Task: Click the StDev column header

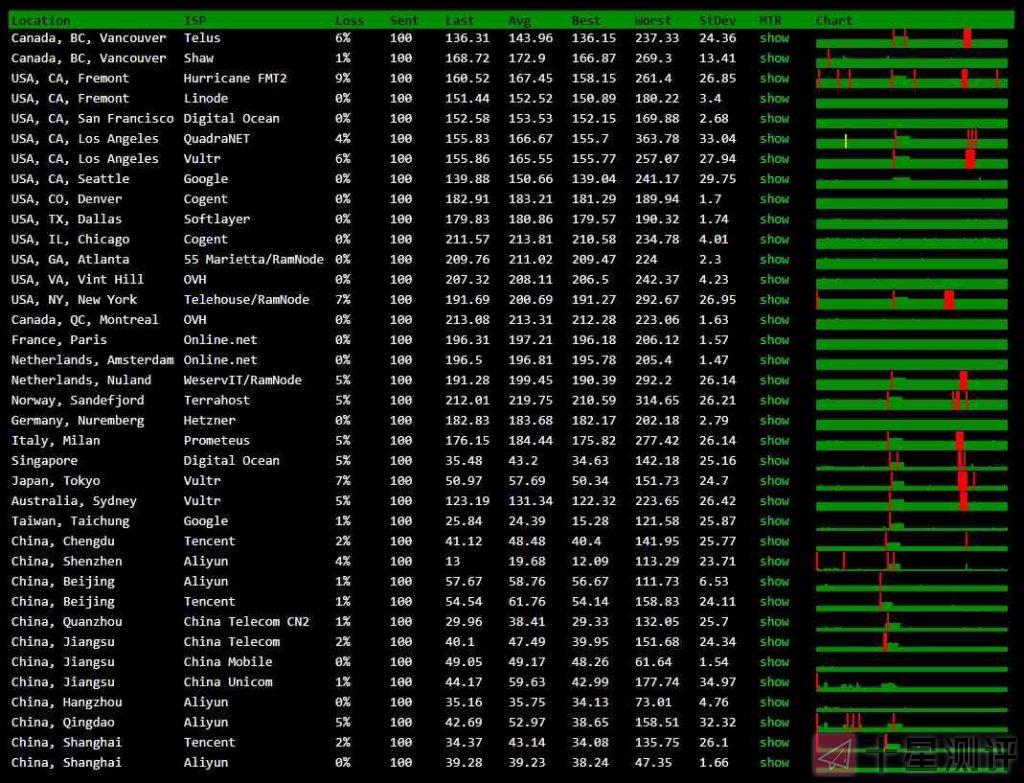Action: click(716, 20)
